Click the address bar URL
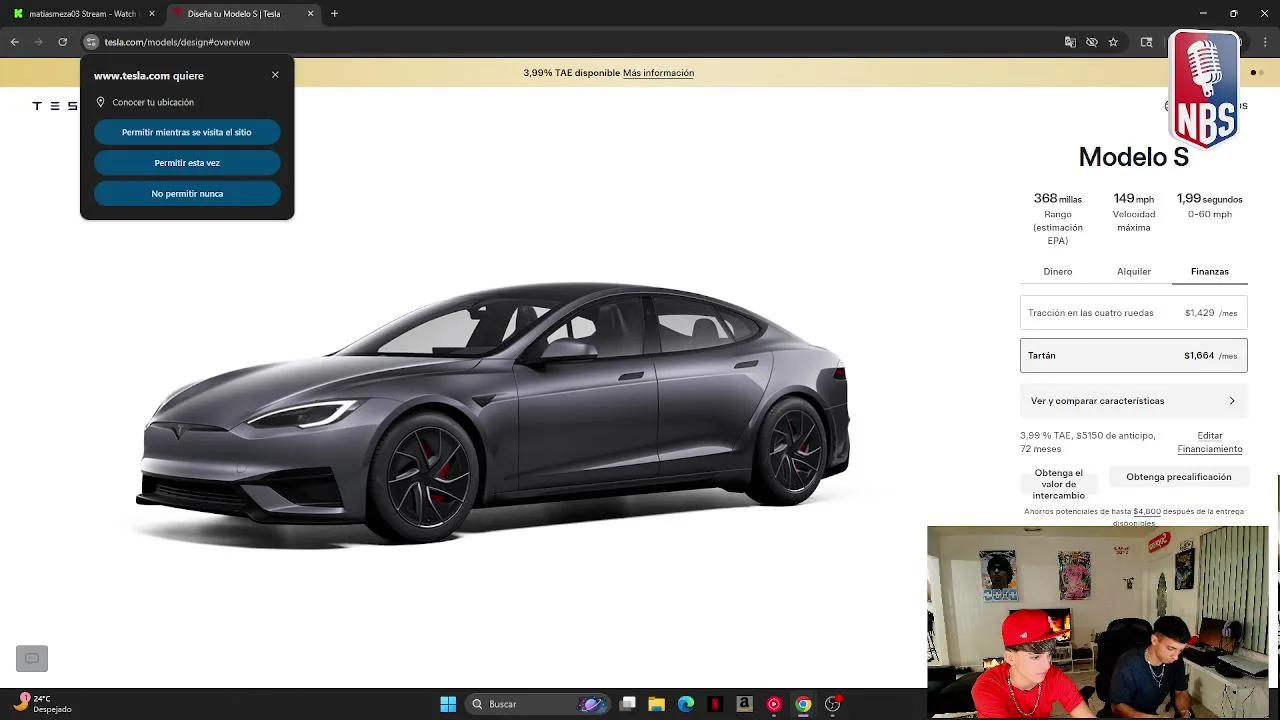 177,42
